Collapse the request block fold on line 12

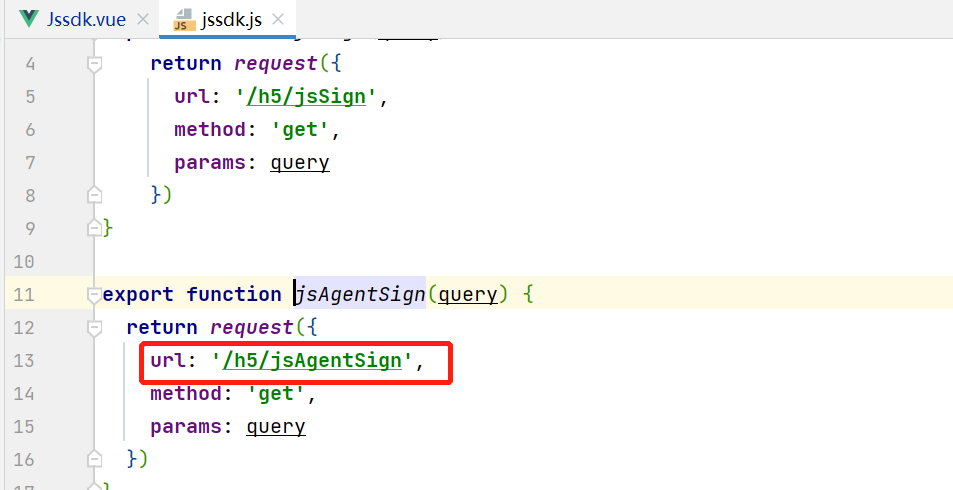click(x=94, y=327)
